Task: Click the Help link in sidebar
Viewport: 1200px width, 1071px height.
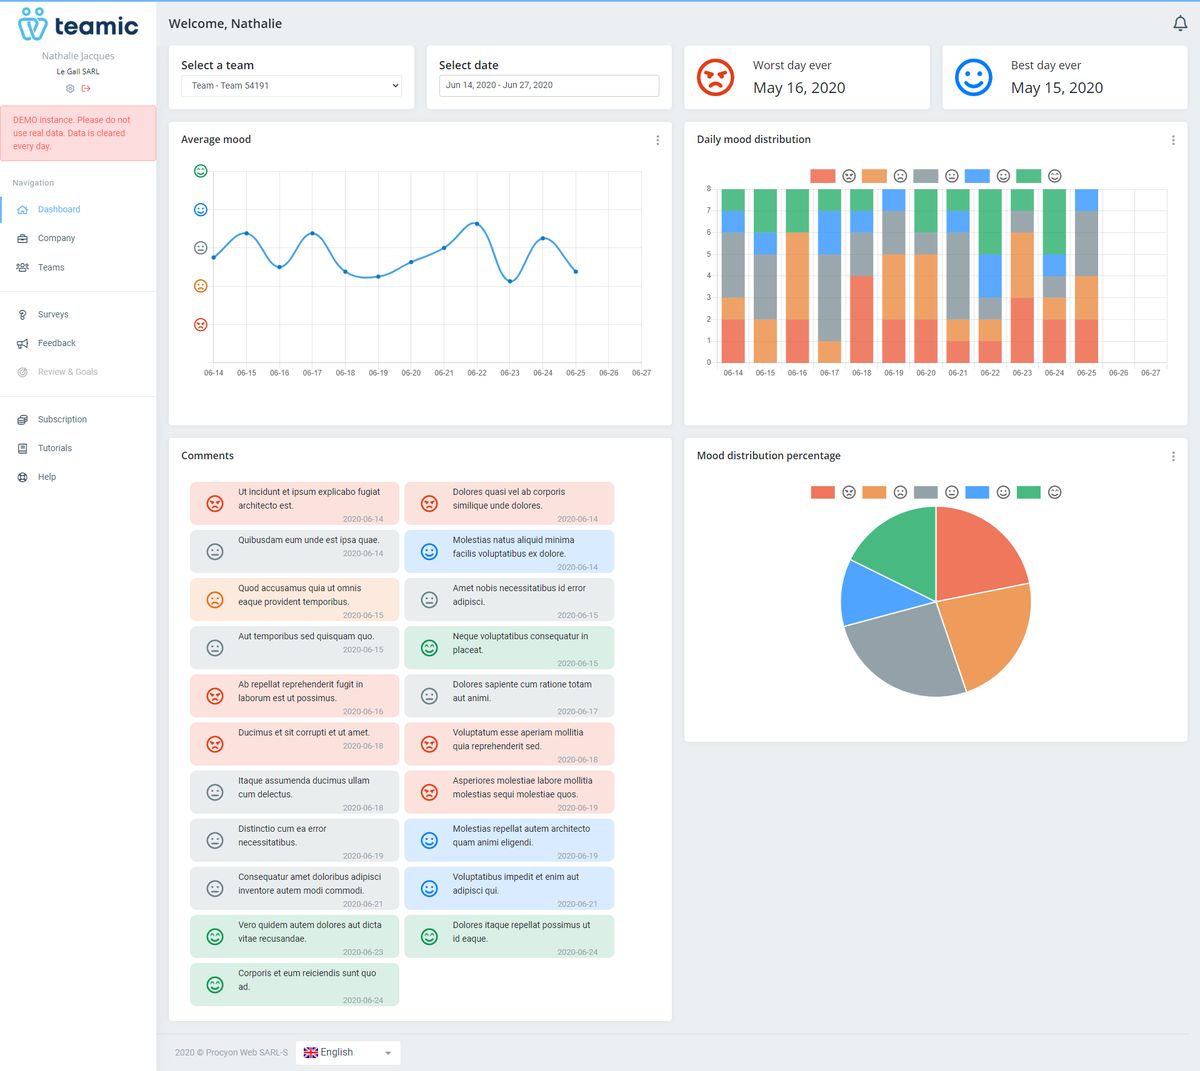Action: pos(47,477)
